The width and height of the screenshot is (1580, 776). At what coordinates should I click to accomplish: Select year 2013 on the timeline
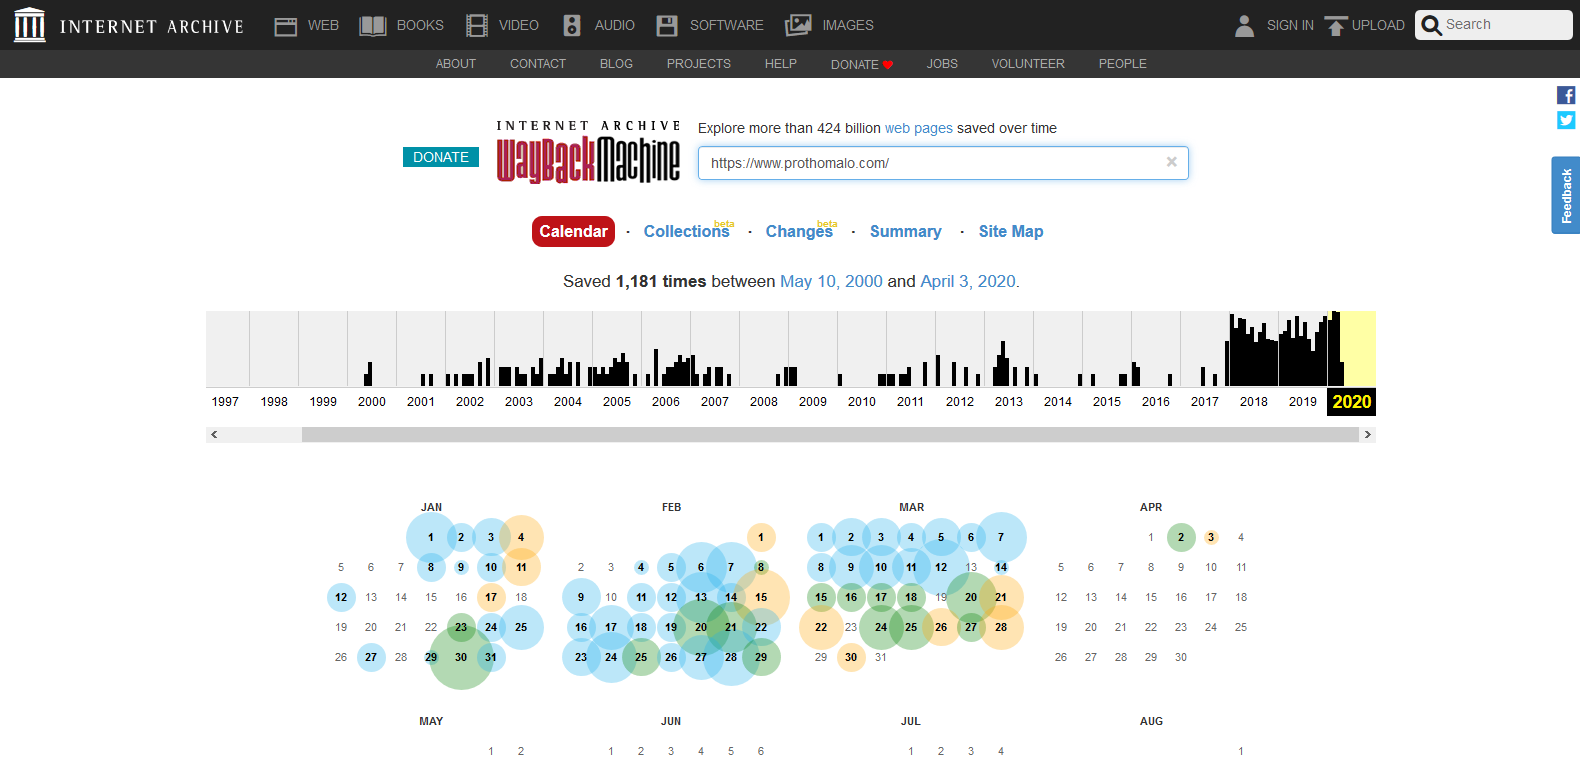(1008, 402)
